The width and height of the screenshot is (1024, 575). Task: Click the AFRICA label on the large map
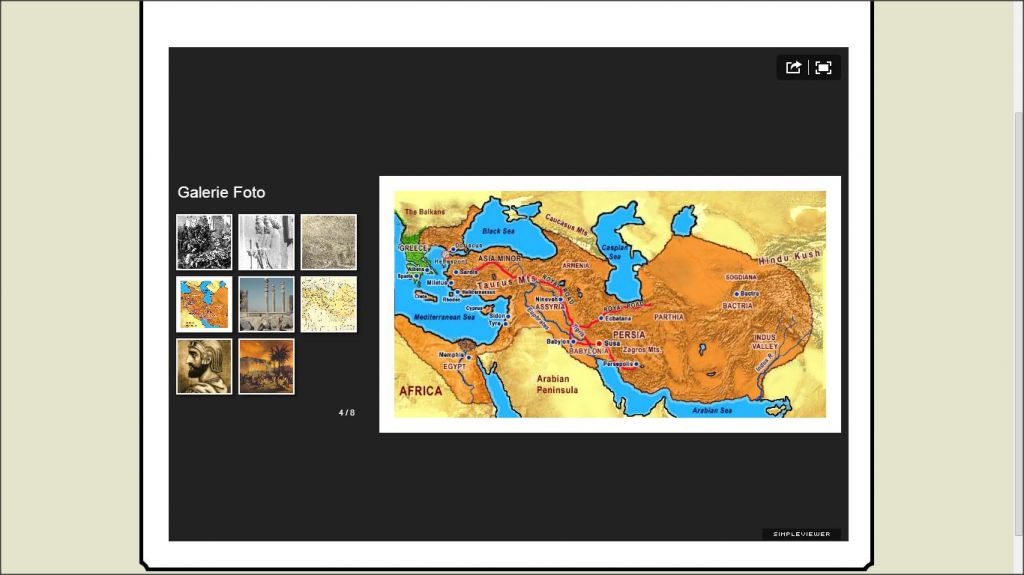click(x=421, y=390)
